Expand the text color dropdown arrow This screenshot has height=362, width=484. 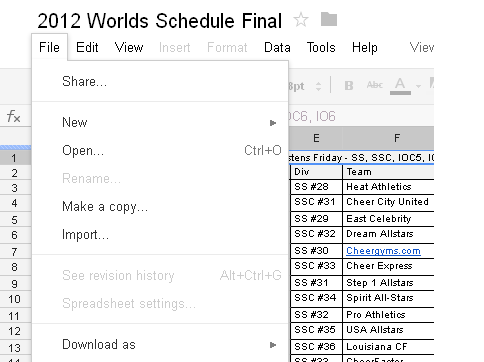418,86
